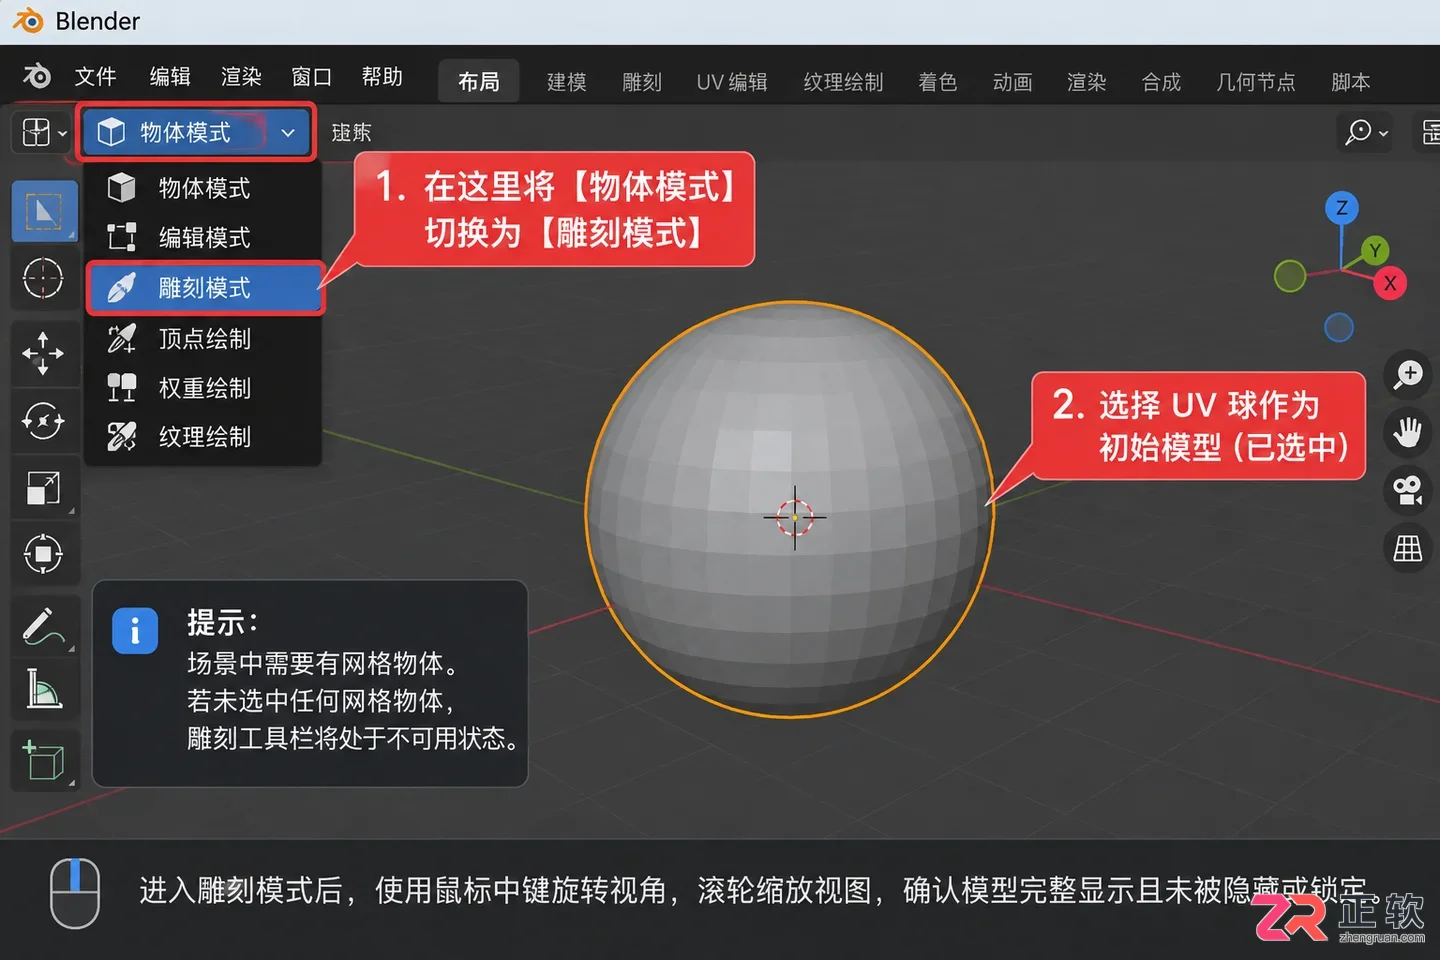Open the search dropdown in the header
Screen dimensions: 1440x960
click(x=1366, y=132)
